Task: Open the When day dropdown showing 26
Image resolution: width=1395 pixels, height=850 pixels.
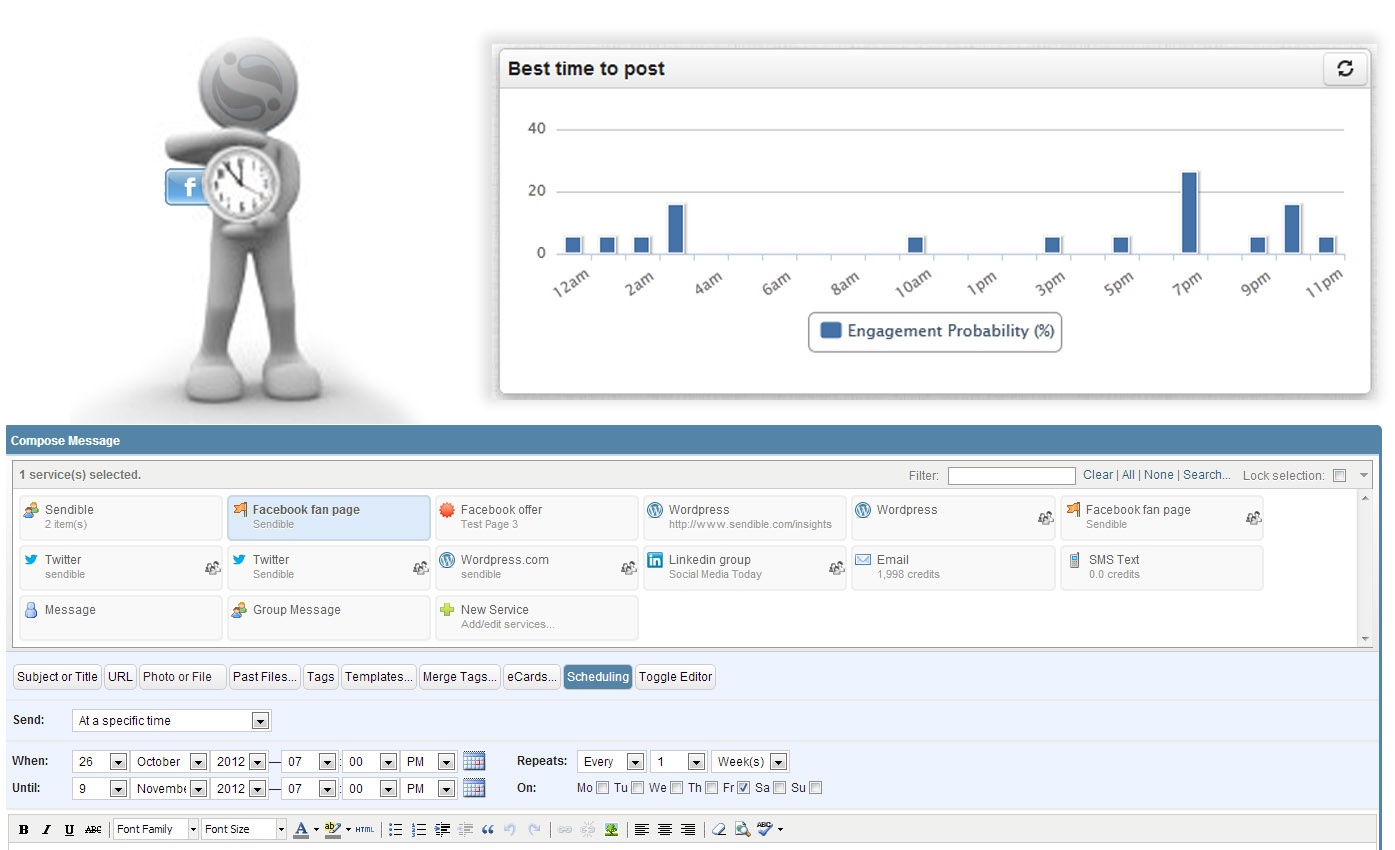Action: [100, 762]
